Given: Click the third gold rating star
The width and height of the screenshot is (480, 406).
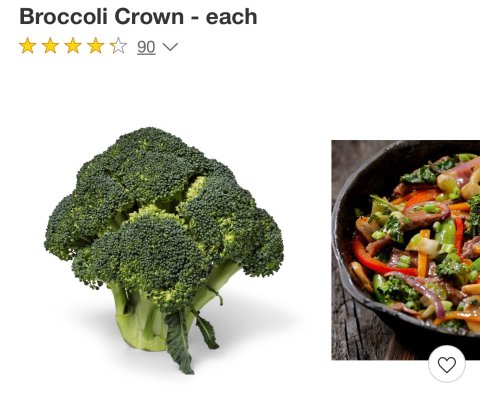Looking at the screenshot, I should (x=73, y=46).
